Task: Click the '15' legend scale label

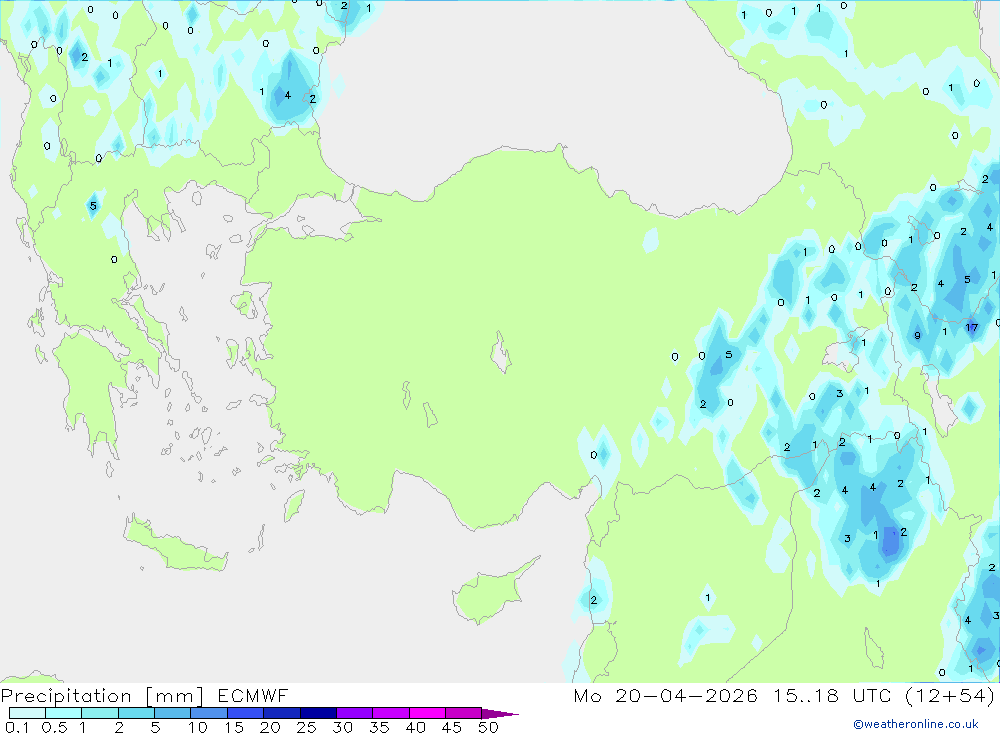Action: tap(234, 727)
